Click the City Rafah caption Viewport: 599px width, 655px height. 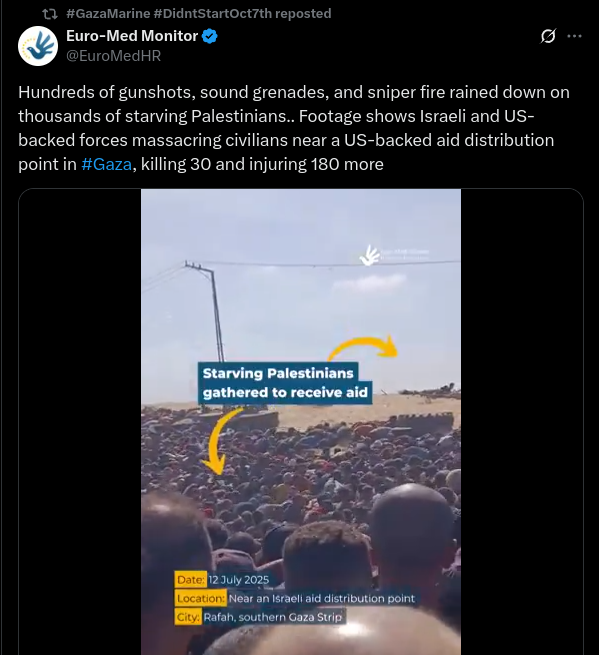(x=259, y=617)
